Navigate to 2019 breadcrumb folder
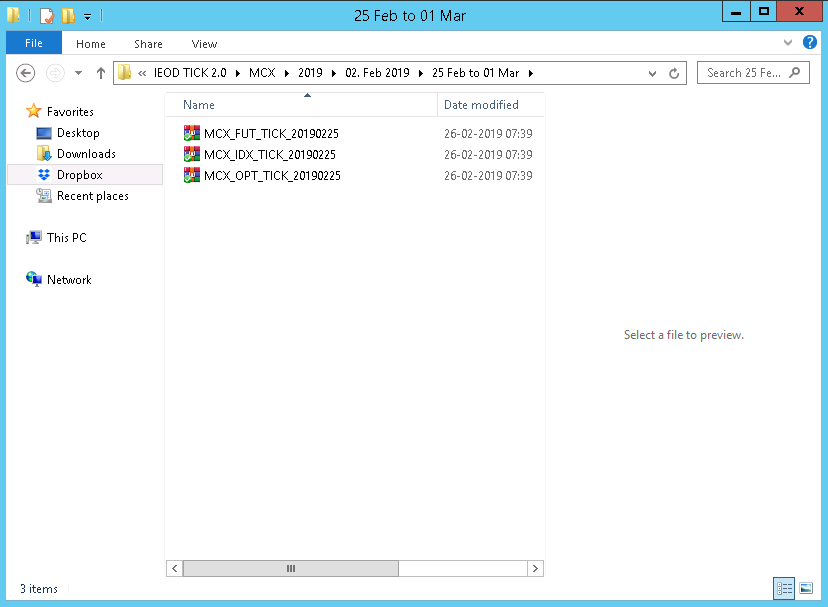828x607 pixels. 310,73
